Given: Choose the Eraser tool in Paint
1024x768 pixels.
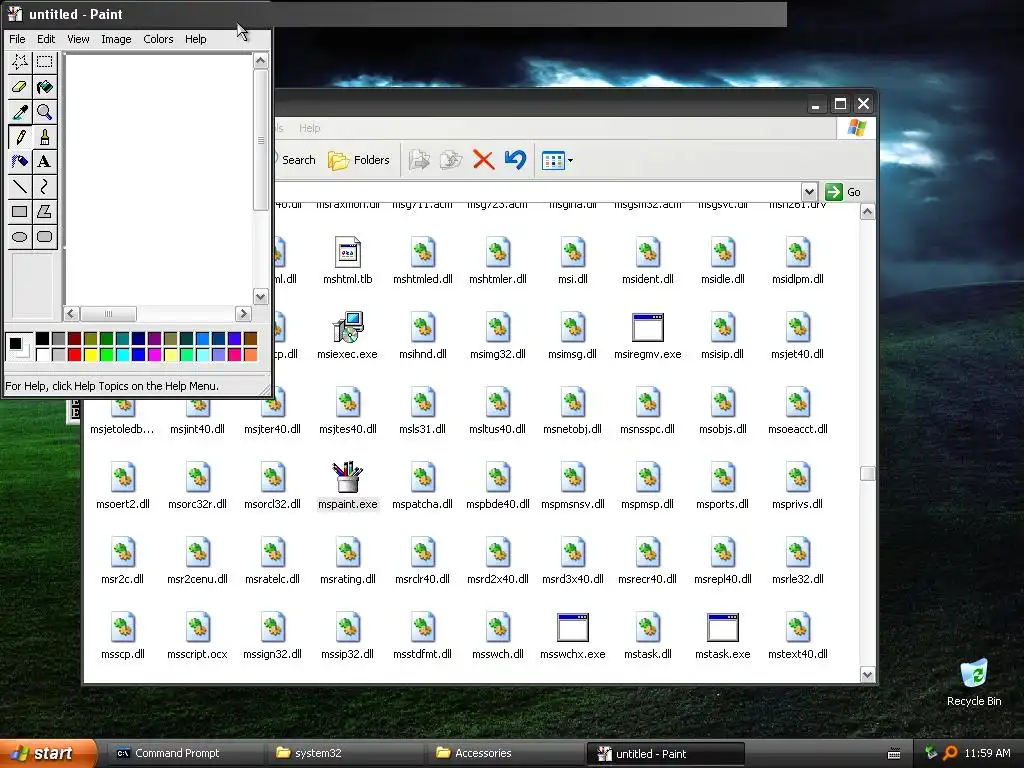Looking at the screenshot, I should tap(20, 87).
